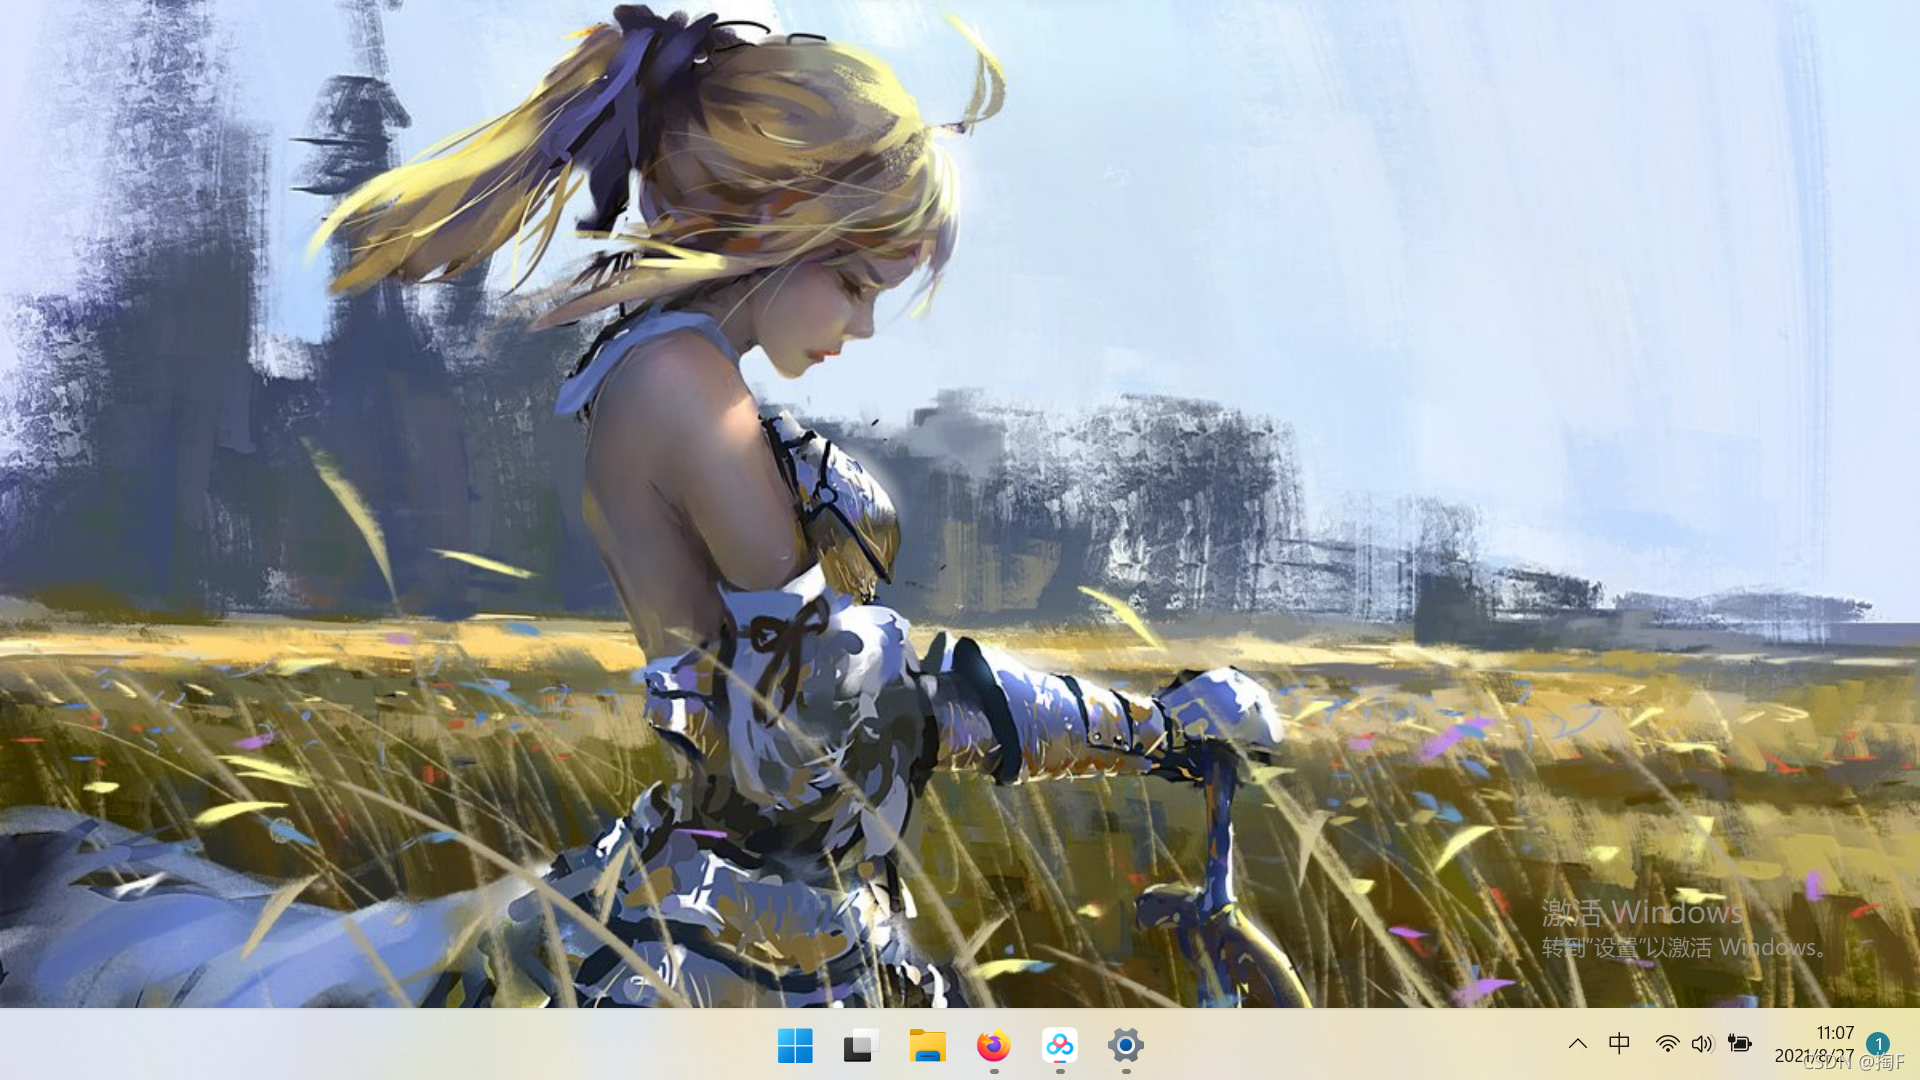The height and width of the screenshot is (1080, 1920).
Task: Switch to the Firefox browser
Action: (993, 1046)
